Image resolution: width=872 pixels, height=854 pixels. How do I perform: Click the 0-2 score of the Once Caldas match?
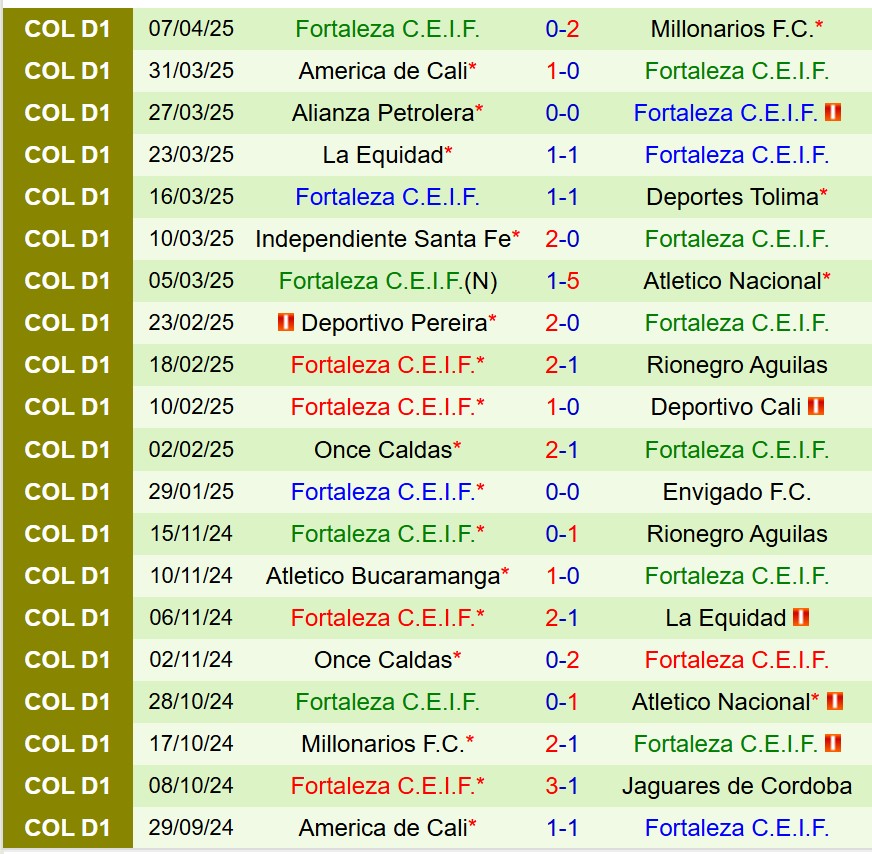click(562, 660)
